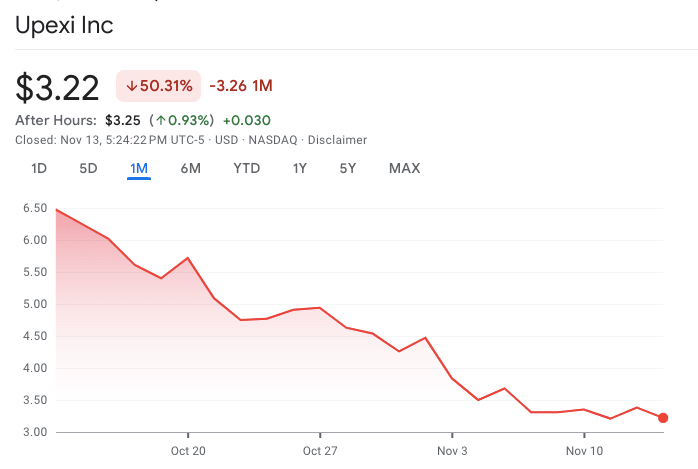The image size is (698, 469).
Task: Switch to the 5Y chart view
Action: [x=347, y=168]
